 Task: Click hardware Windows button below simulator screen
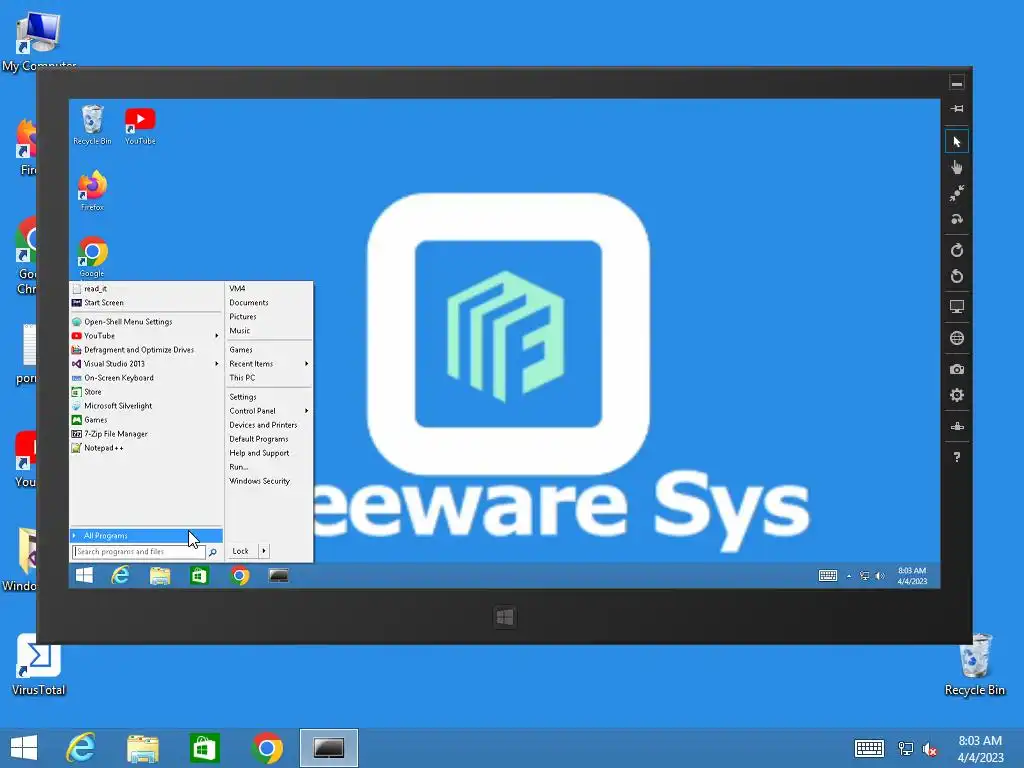click(x=505, y=617)
